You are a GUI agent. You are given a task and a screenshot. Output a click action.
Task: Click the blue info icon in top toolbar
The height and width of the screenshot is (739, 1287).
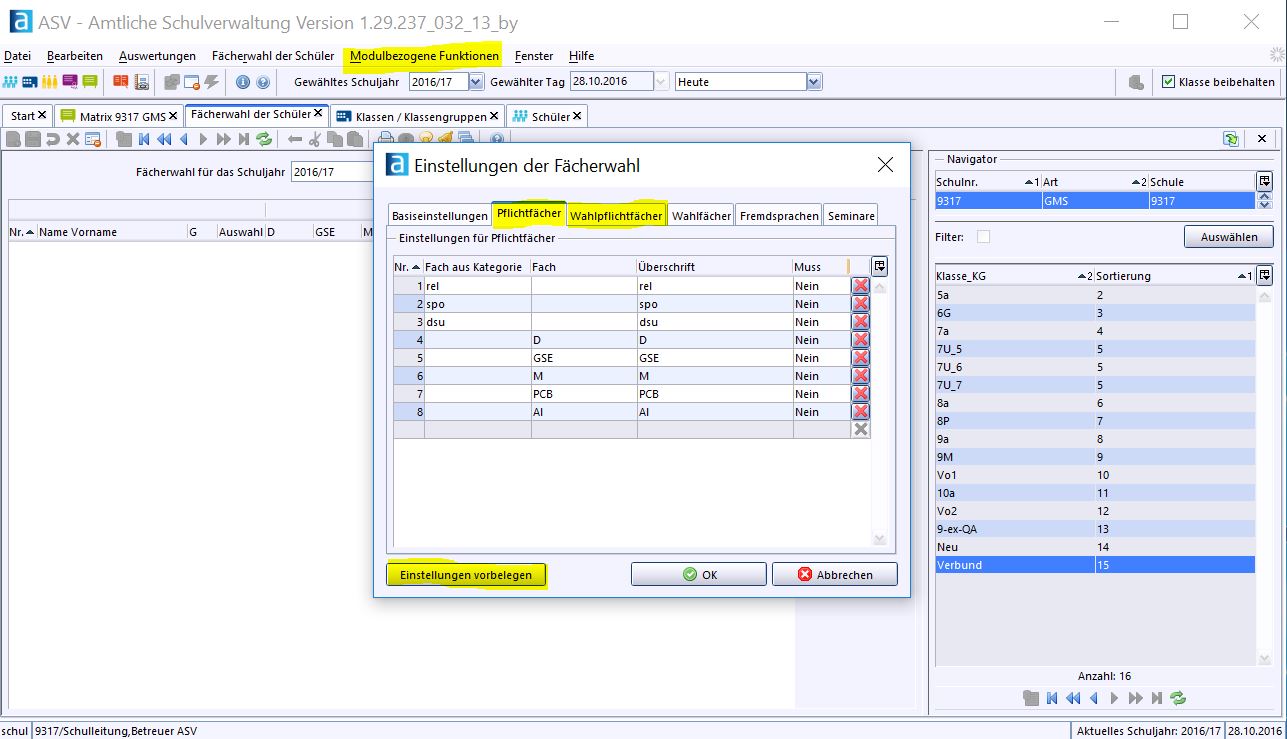tap(243, 82)
